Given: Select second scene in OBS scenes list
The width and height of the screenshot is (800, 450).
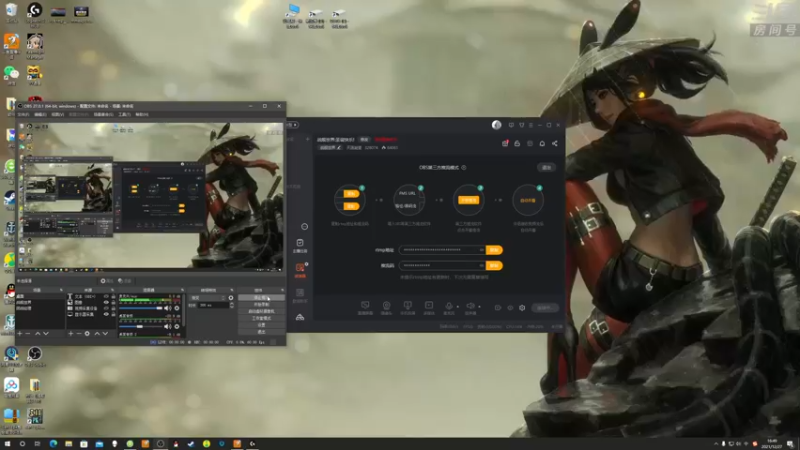Looking at the screenshot, I should [40, 303].
